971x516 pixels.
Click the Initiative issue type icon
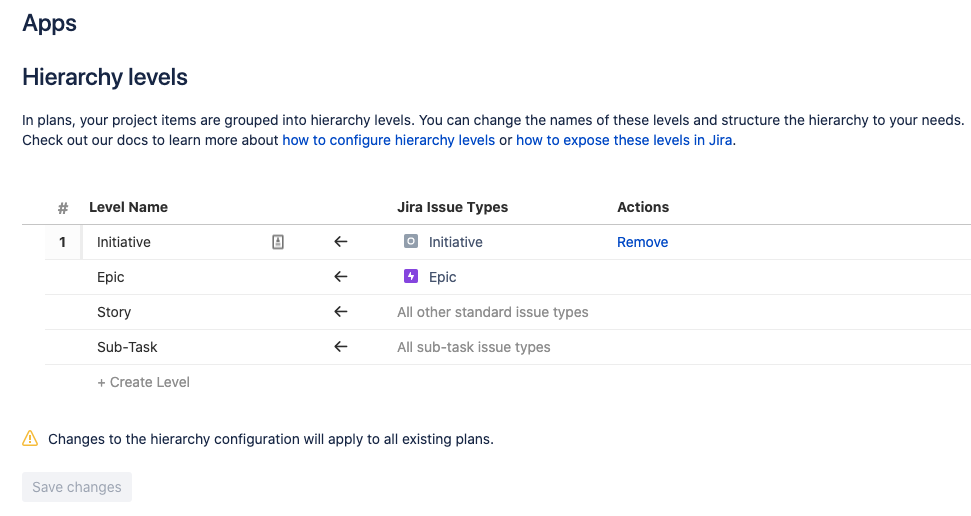coord(411,241)
